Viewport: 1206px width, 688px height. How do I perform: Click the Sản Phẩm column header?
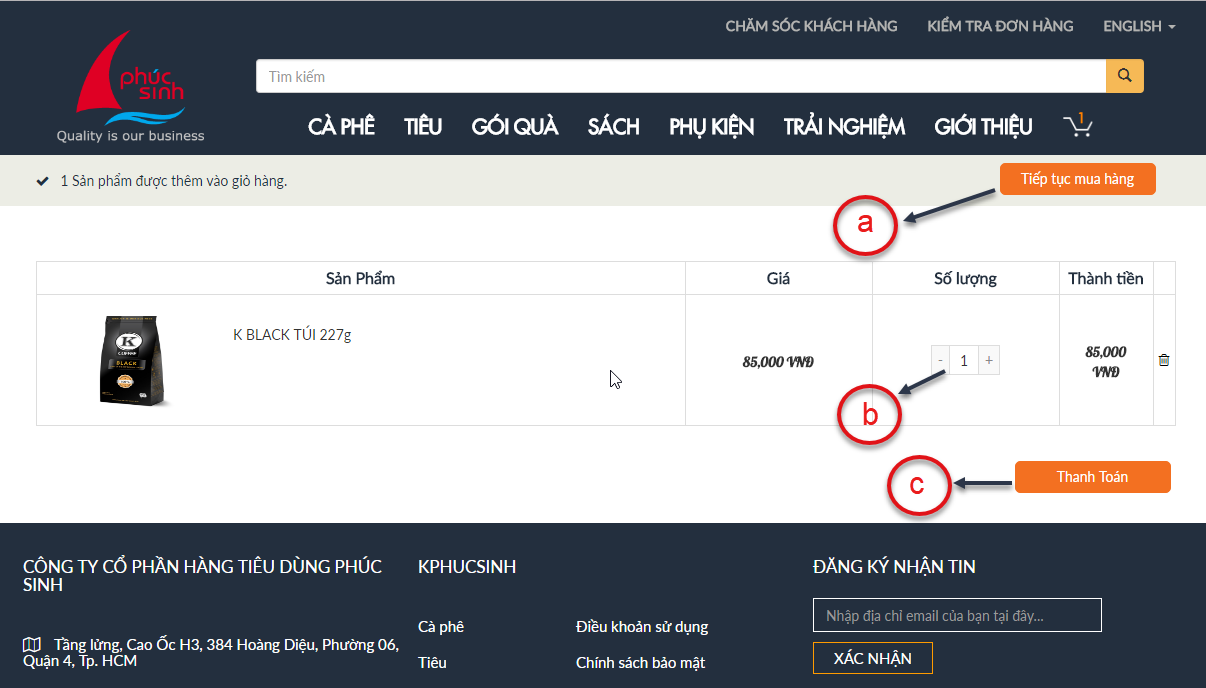click(x=360, y=278)
